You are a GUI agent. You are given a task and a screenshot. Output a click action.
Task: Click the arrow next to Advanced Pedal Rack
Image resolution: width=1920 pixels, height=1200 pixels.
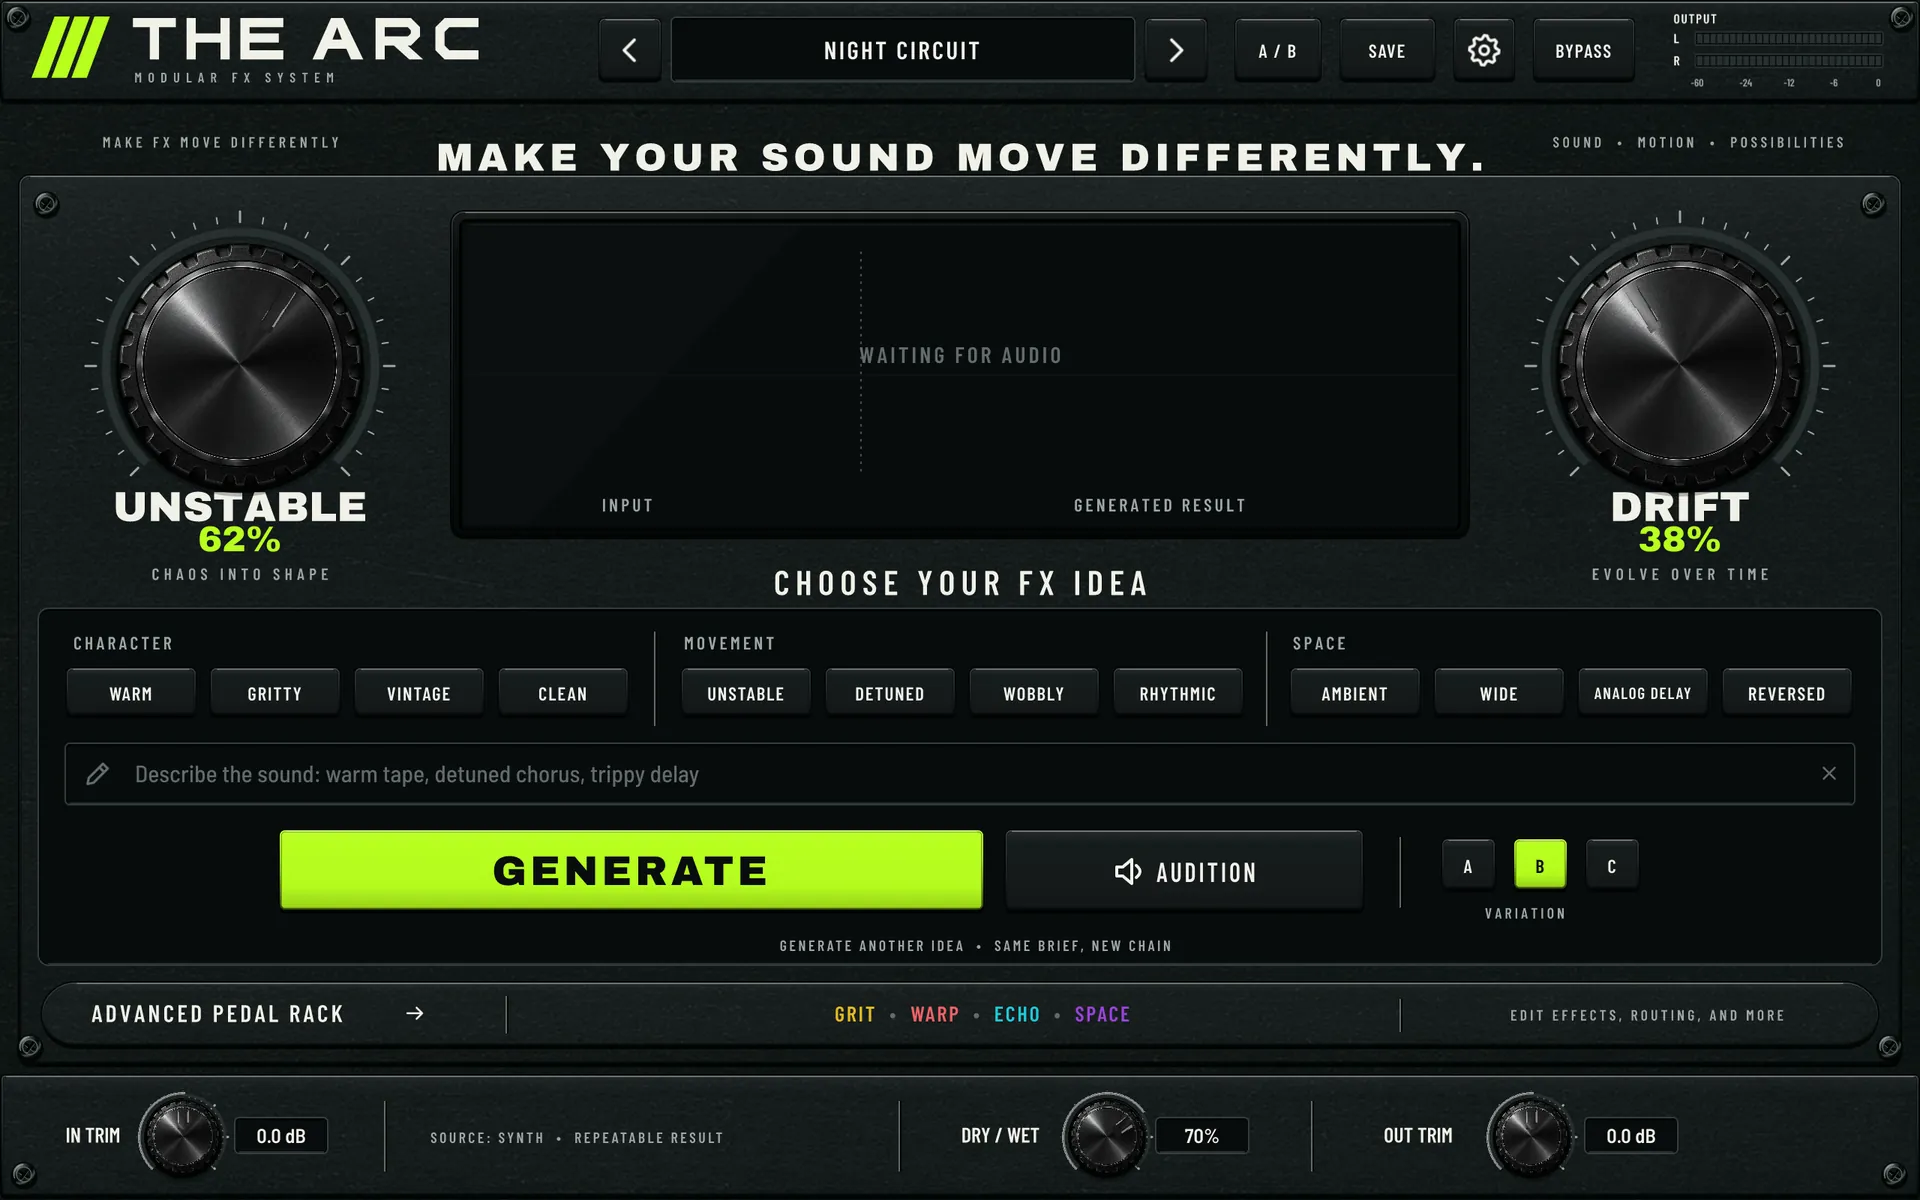414,1013
